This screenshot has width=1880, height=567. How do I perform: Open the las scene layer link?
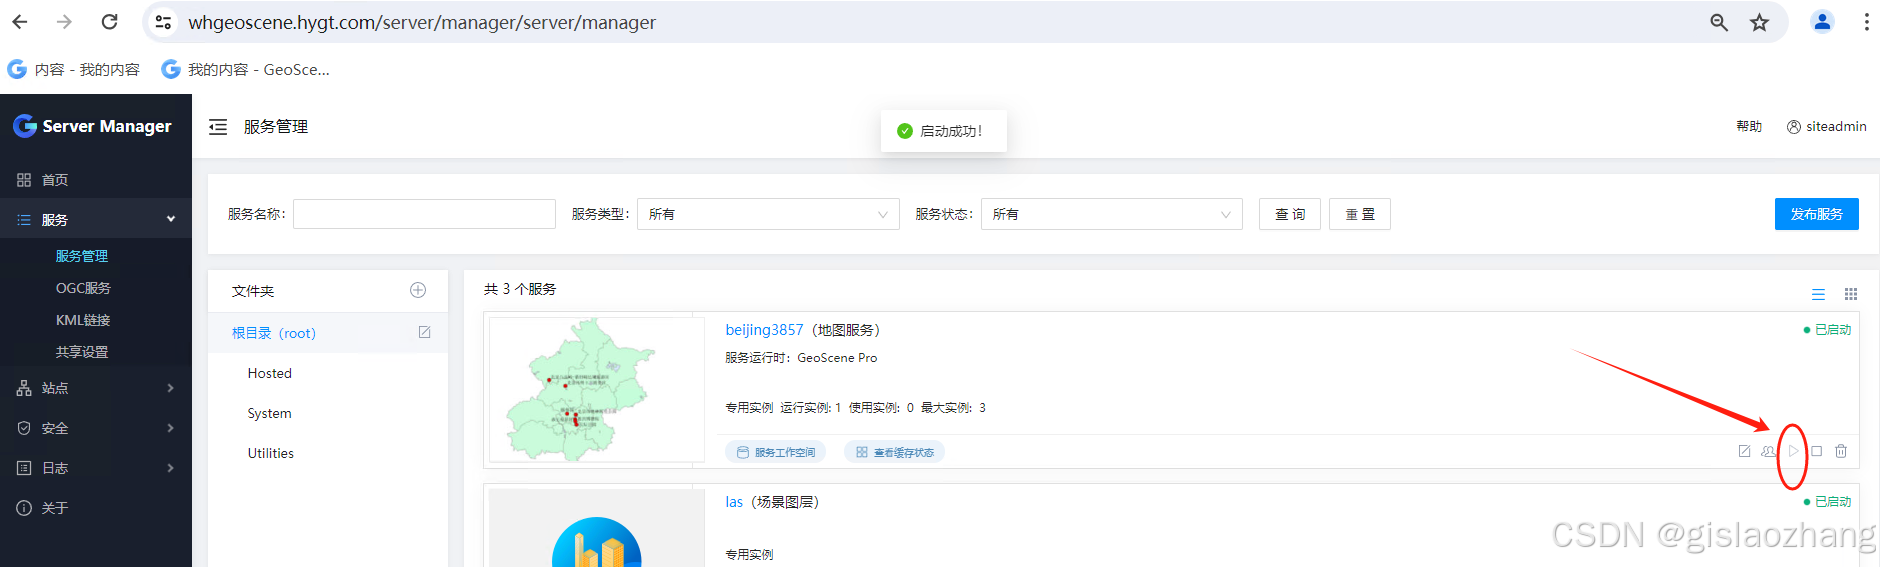tap(734, 502)
